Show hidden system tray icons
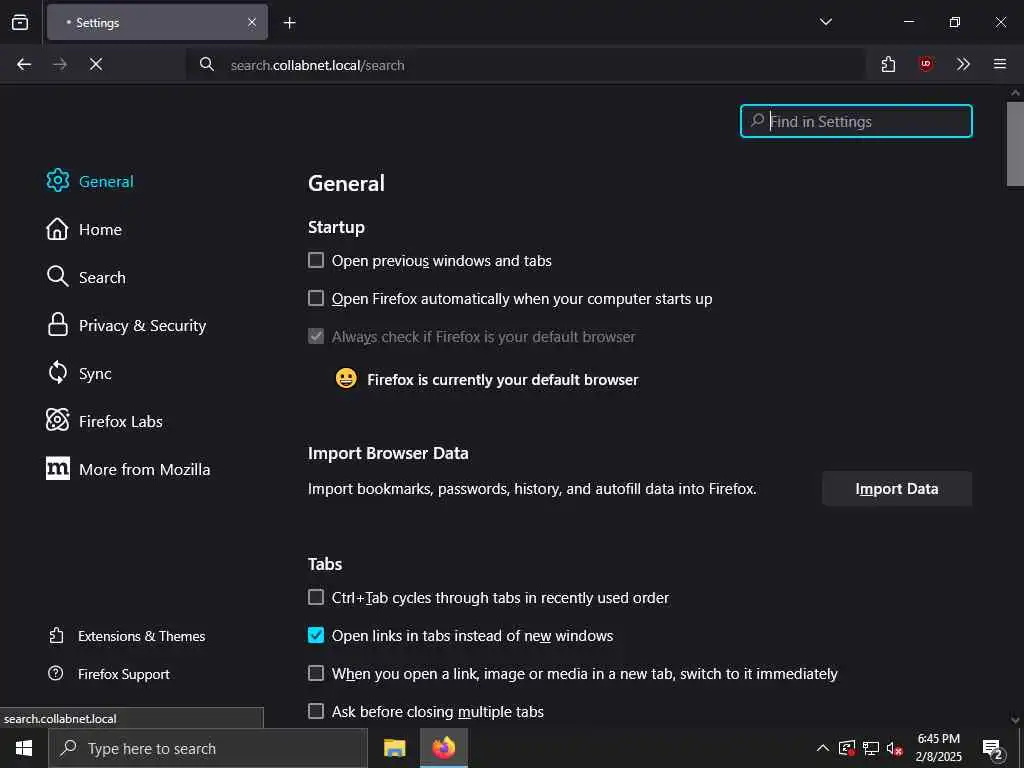The height and width of the screenshot is (768, 1024). click(823, 748)
